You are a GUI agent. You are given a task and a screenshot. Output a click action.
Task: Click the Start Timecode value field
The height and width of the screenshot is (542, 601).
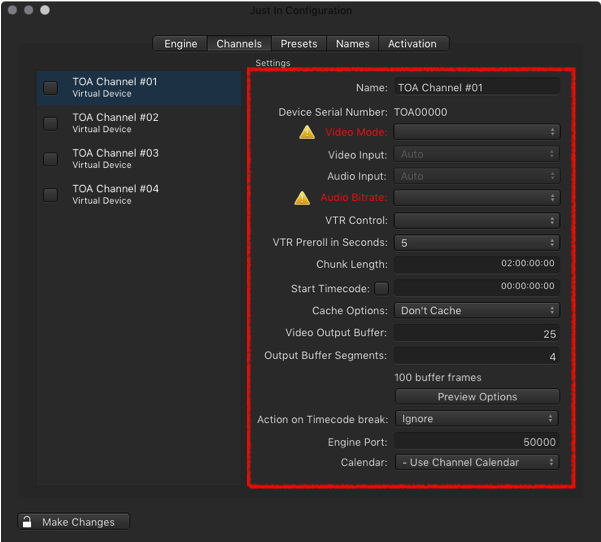coord(477,287)
